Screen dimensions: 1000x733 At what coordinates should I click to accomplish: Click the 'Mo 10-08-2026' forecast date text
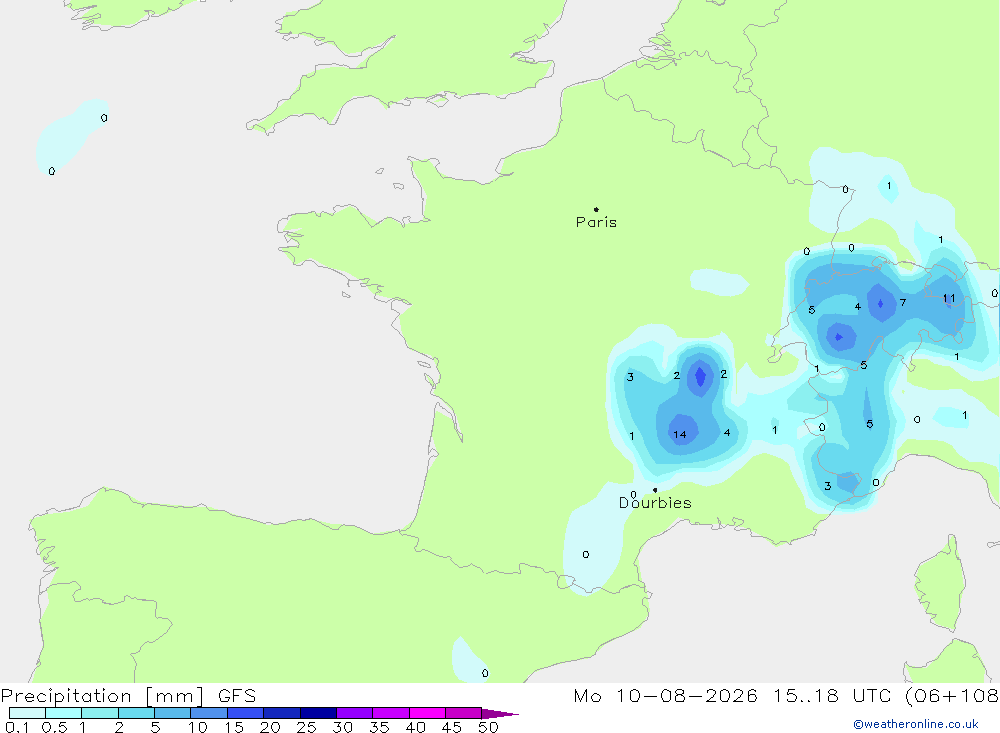point(665,696)
